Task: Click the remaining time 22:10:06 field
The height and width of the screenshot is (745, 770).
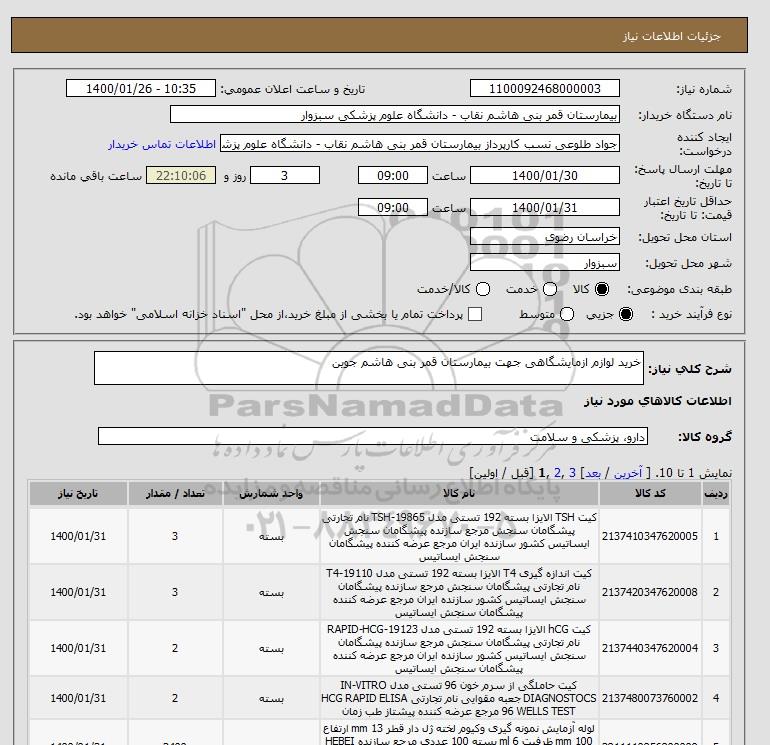Action: tap(181, 175)
